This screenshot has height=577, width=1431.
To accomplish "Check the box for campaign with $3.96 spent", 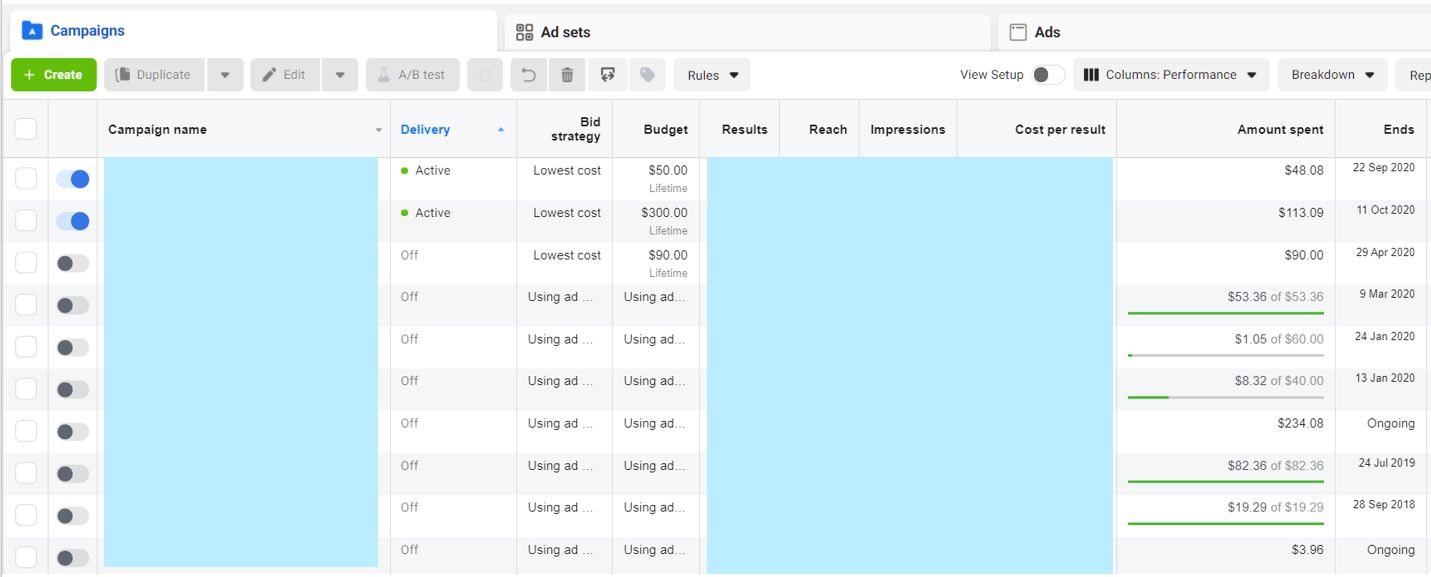I will tap(26, 558).
